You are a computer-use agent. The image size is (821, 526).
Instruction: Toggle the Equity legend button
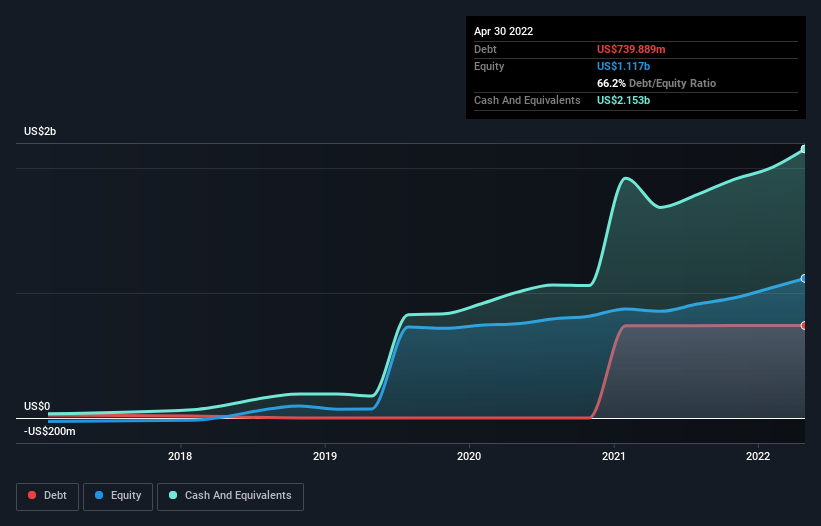click(118, 496)
